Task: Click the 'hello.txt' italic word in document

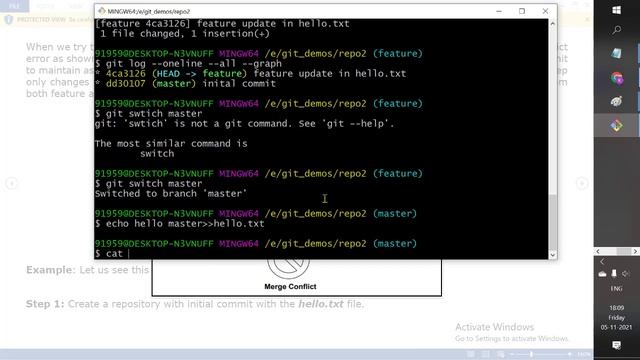Action: 321,304
